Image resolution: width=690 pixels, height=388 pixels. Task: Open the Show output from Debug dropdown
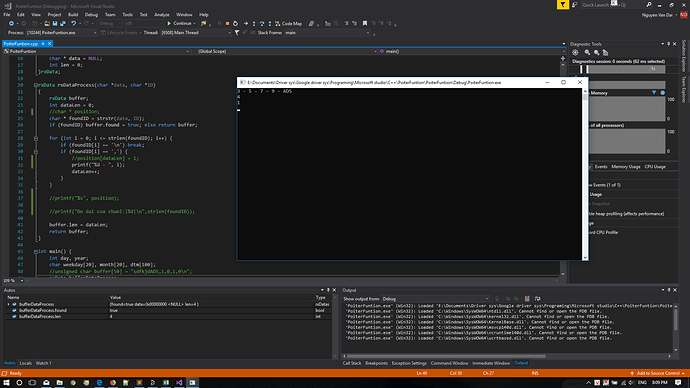pos(435,299)
